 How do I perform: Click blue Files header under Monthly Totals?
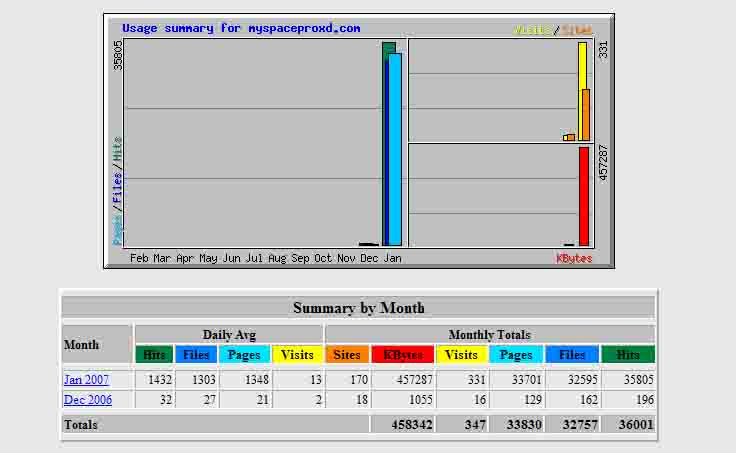[572, 354]
